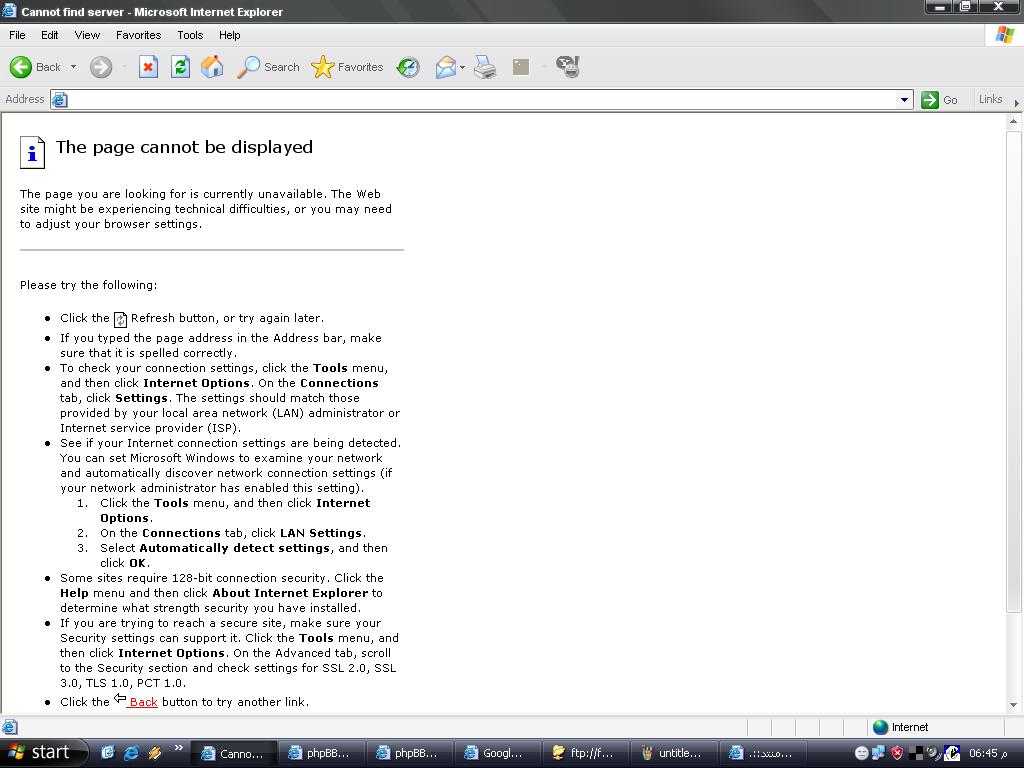Click the Stop loading icon with red X
Image resolution: width=1024 pixels, height=768 pixels.
(148, 67)
